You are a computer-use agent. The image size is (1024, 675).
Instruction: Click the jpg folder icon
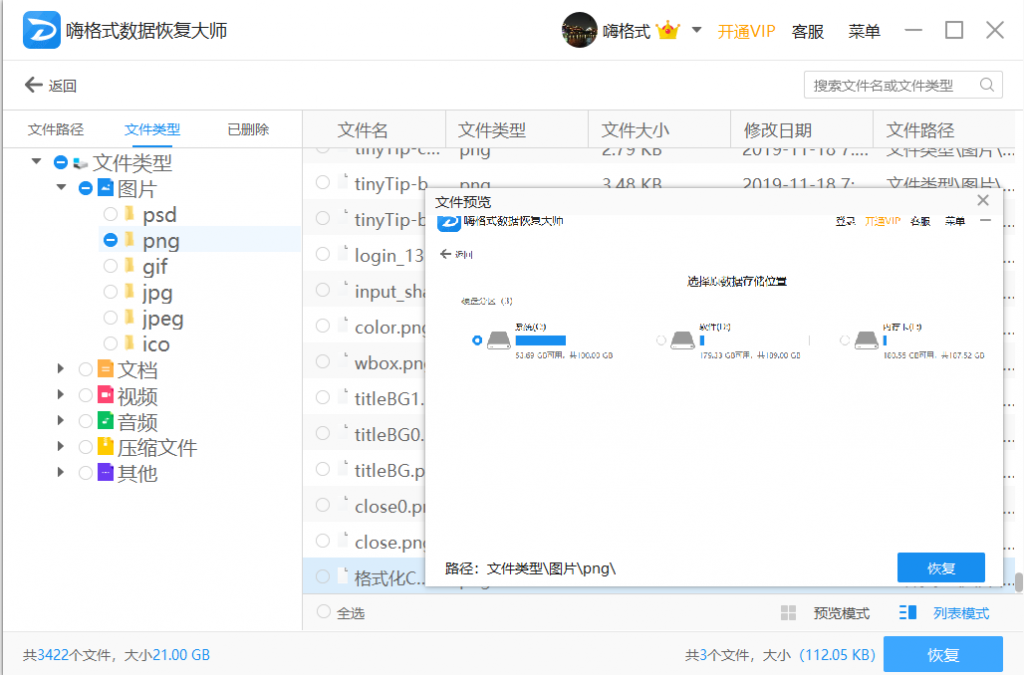click(x=129, y=291)
